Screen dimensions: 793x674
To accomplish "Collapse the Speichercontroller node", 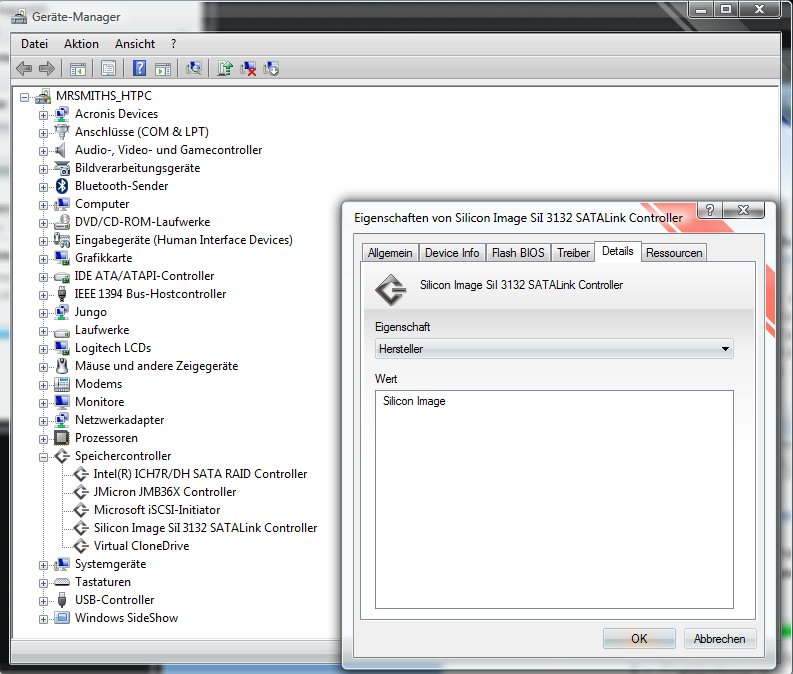I will [43, 457].
